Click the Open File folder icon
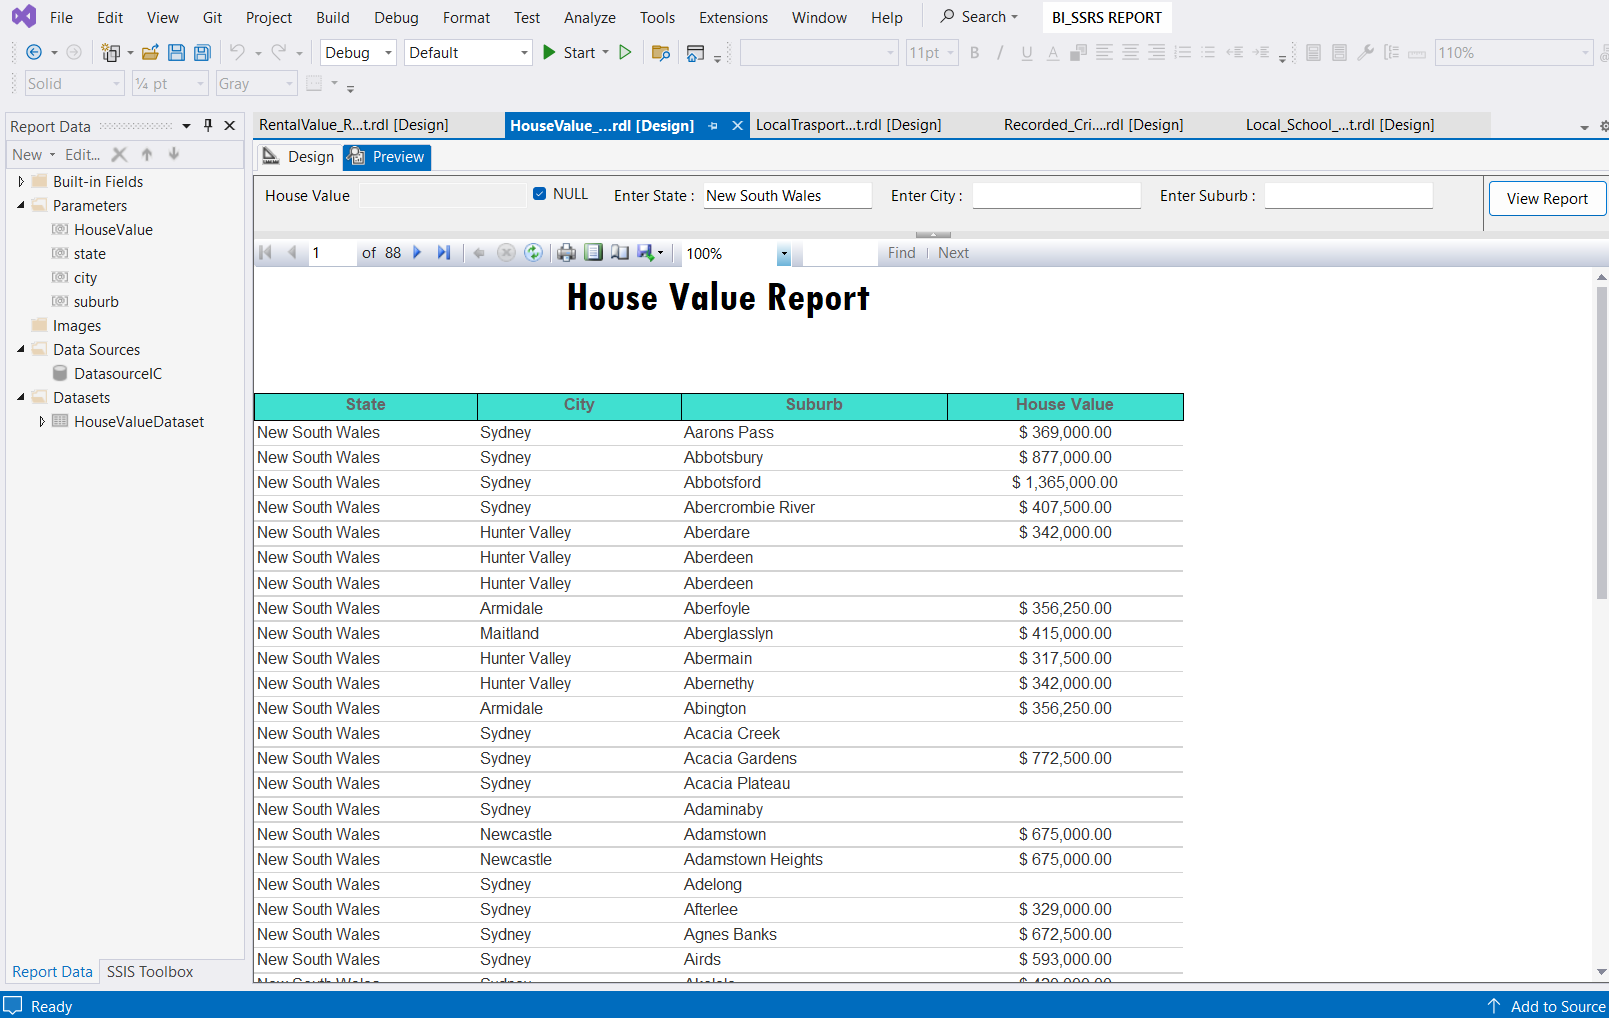1609x1018 pixels. (x=150, y=53)
